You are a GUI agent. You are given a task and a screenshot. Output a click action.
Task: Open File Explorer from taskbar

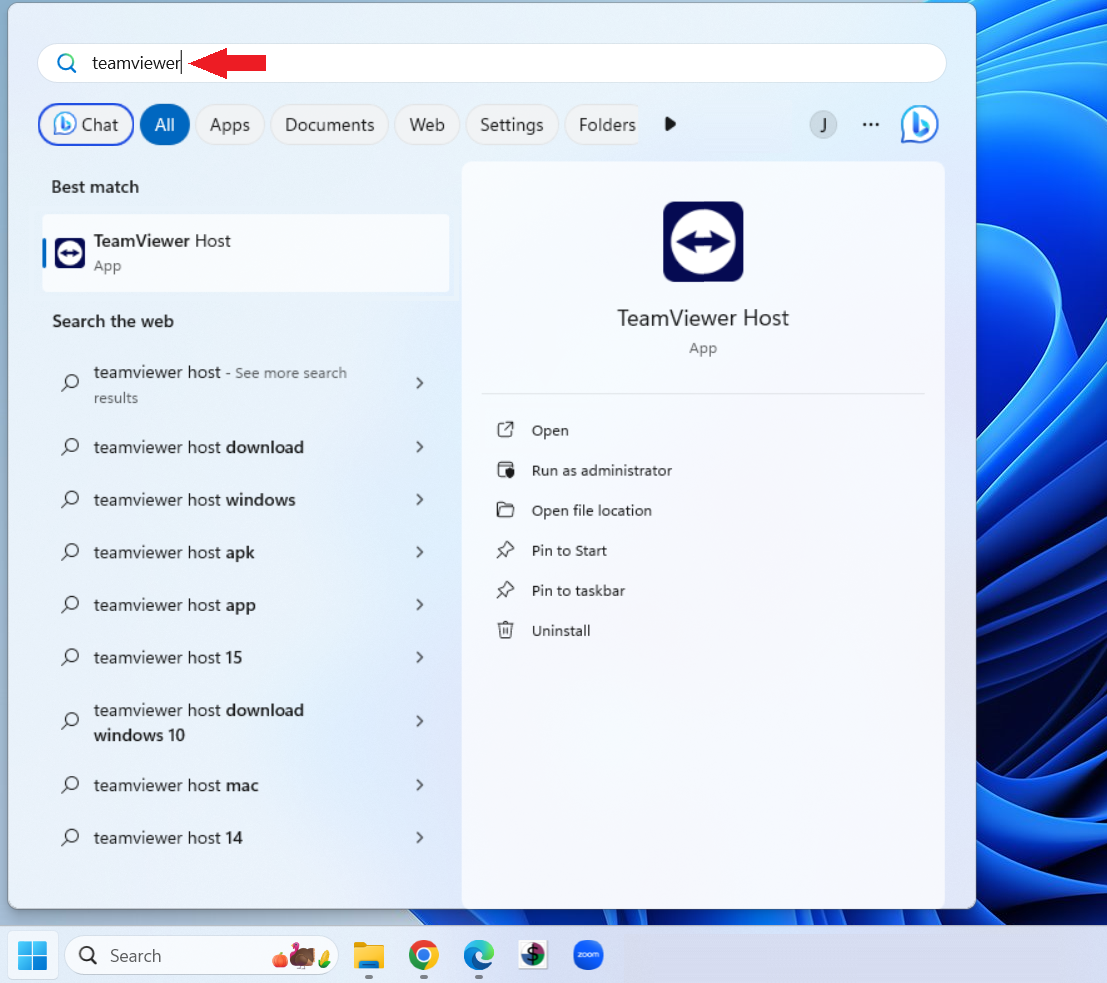click(x=369, y=955)
